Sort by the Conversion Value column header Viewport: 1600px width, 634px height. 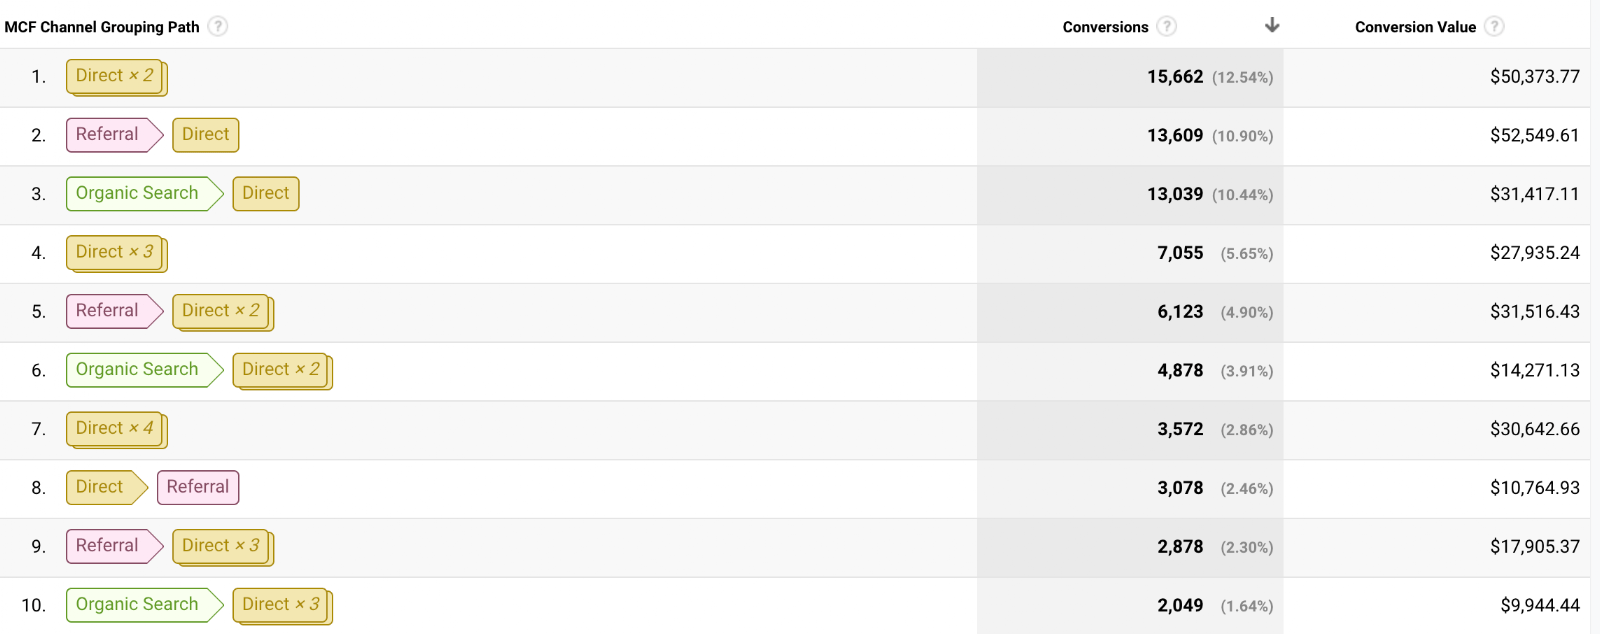coord(1415,27)
